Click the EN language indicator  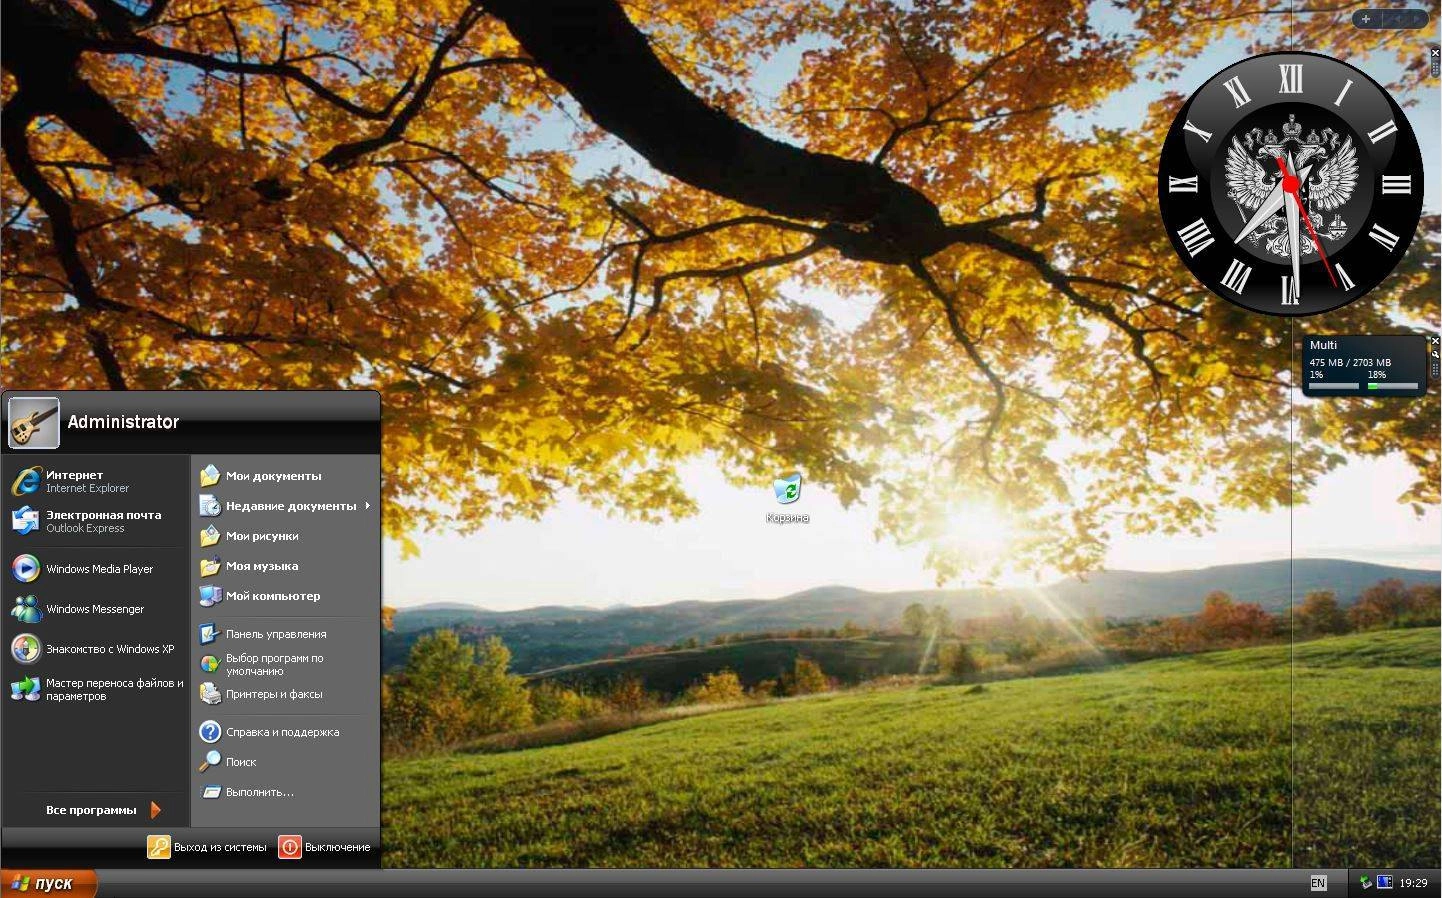click(1318, 883)
